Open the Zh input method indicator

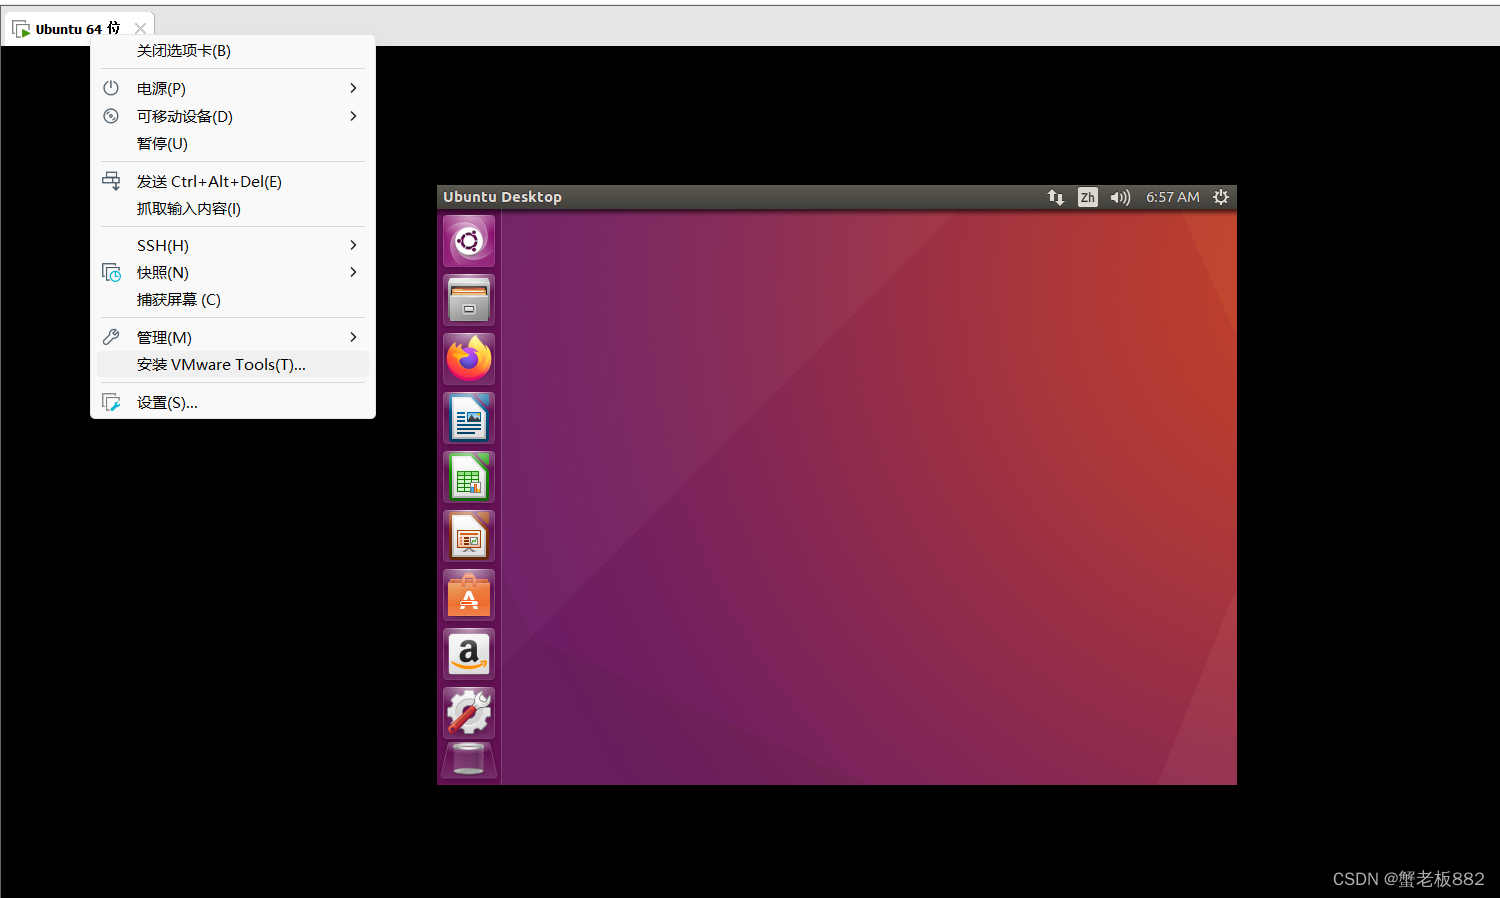(x=1088, y=197)
